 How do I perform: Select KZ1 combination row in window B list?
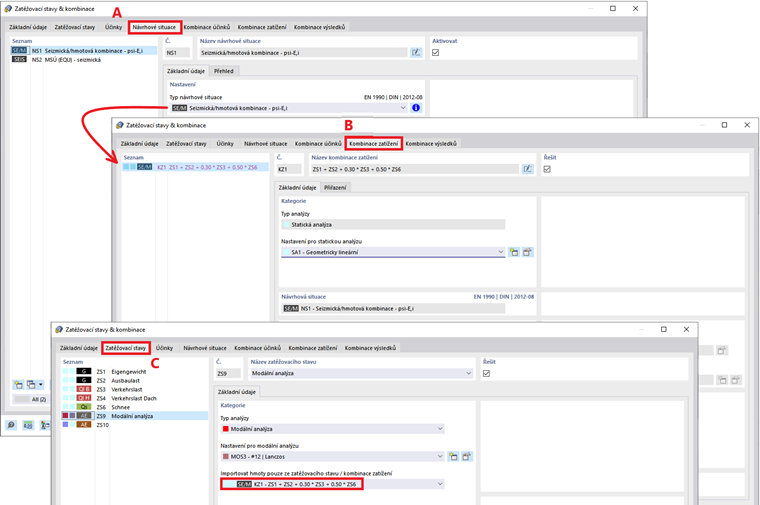(195, 167)
